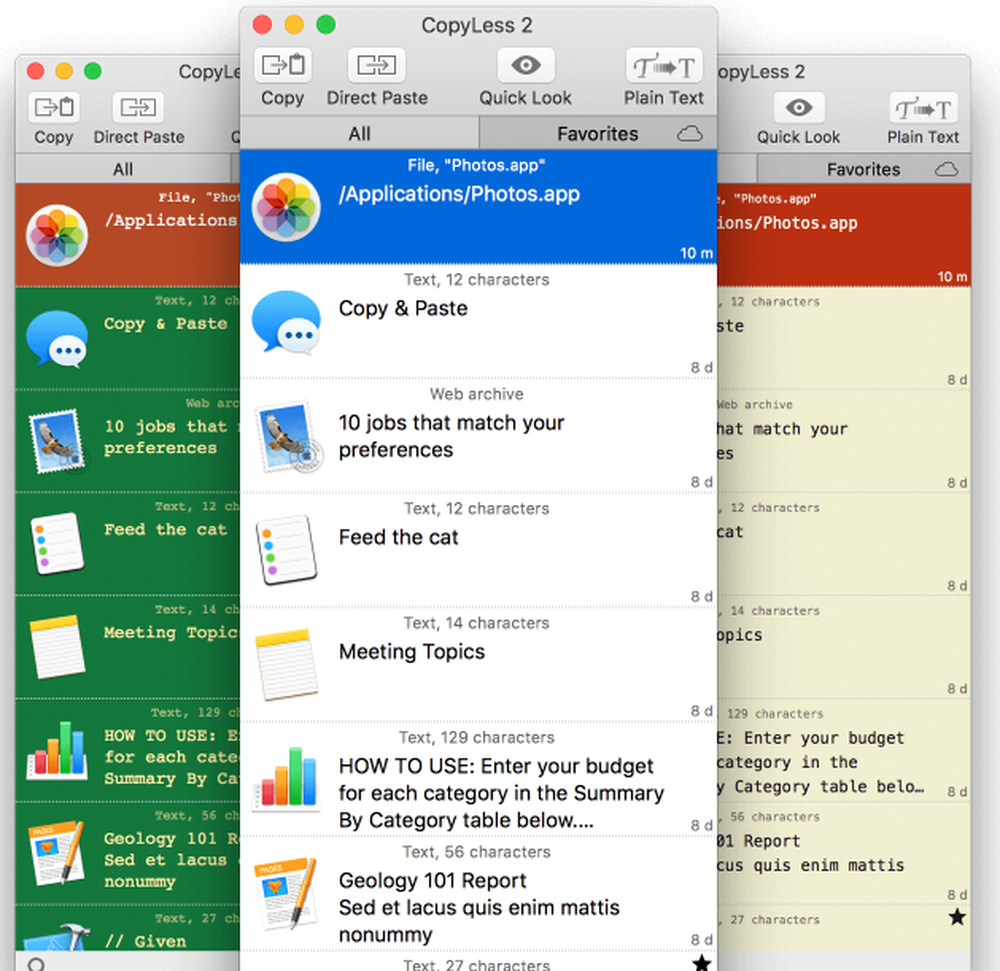Click the Mail stamp icon in the green window
This screenshot has width=1000, height=971.
tap(57, 441)
